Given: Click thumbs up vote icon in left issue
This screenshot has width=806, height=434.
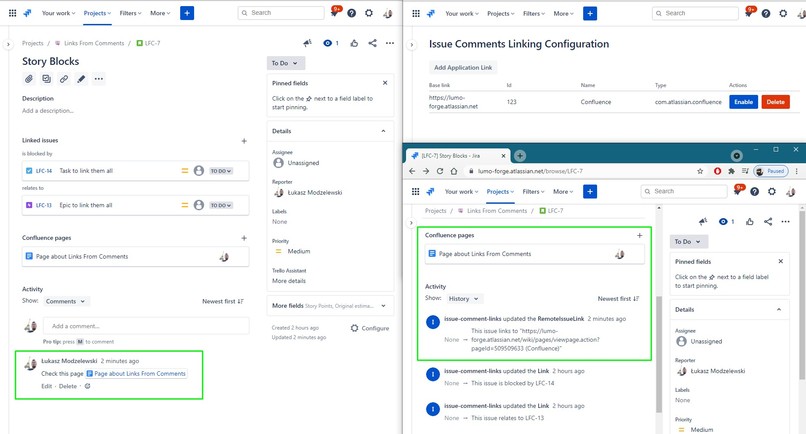Looking at the screenshot, I should click(x=354, y=43).
